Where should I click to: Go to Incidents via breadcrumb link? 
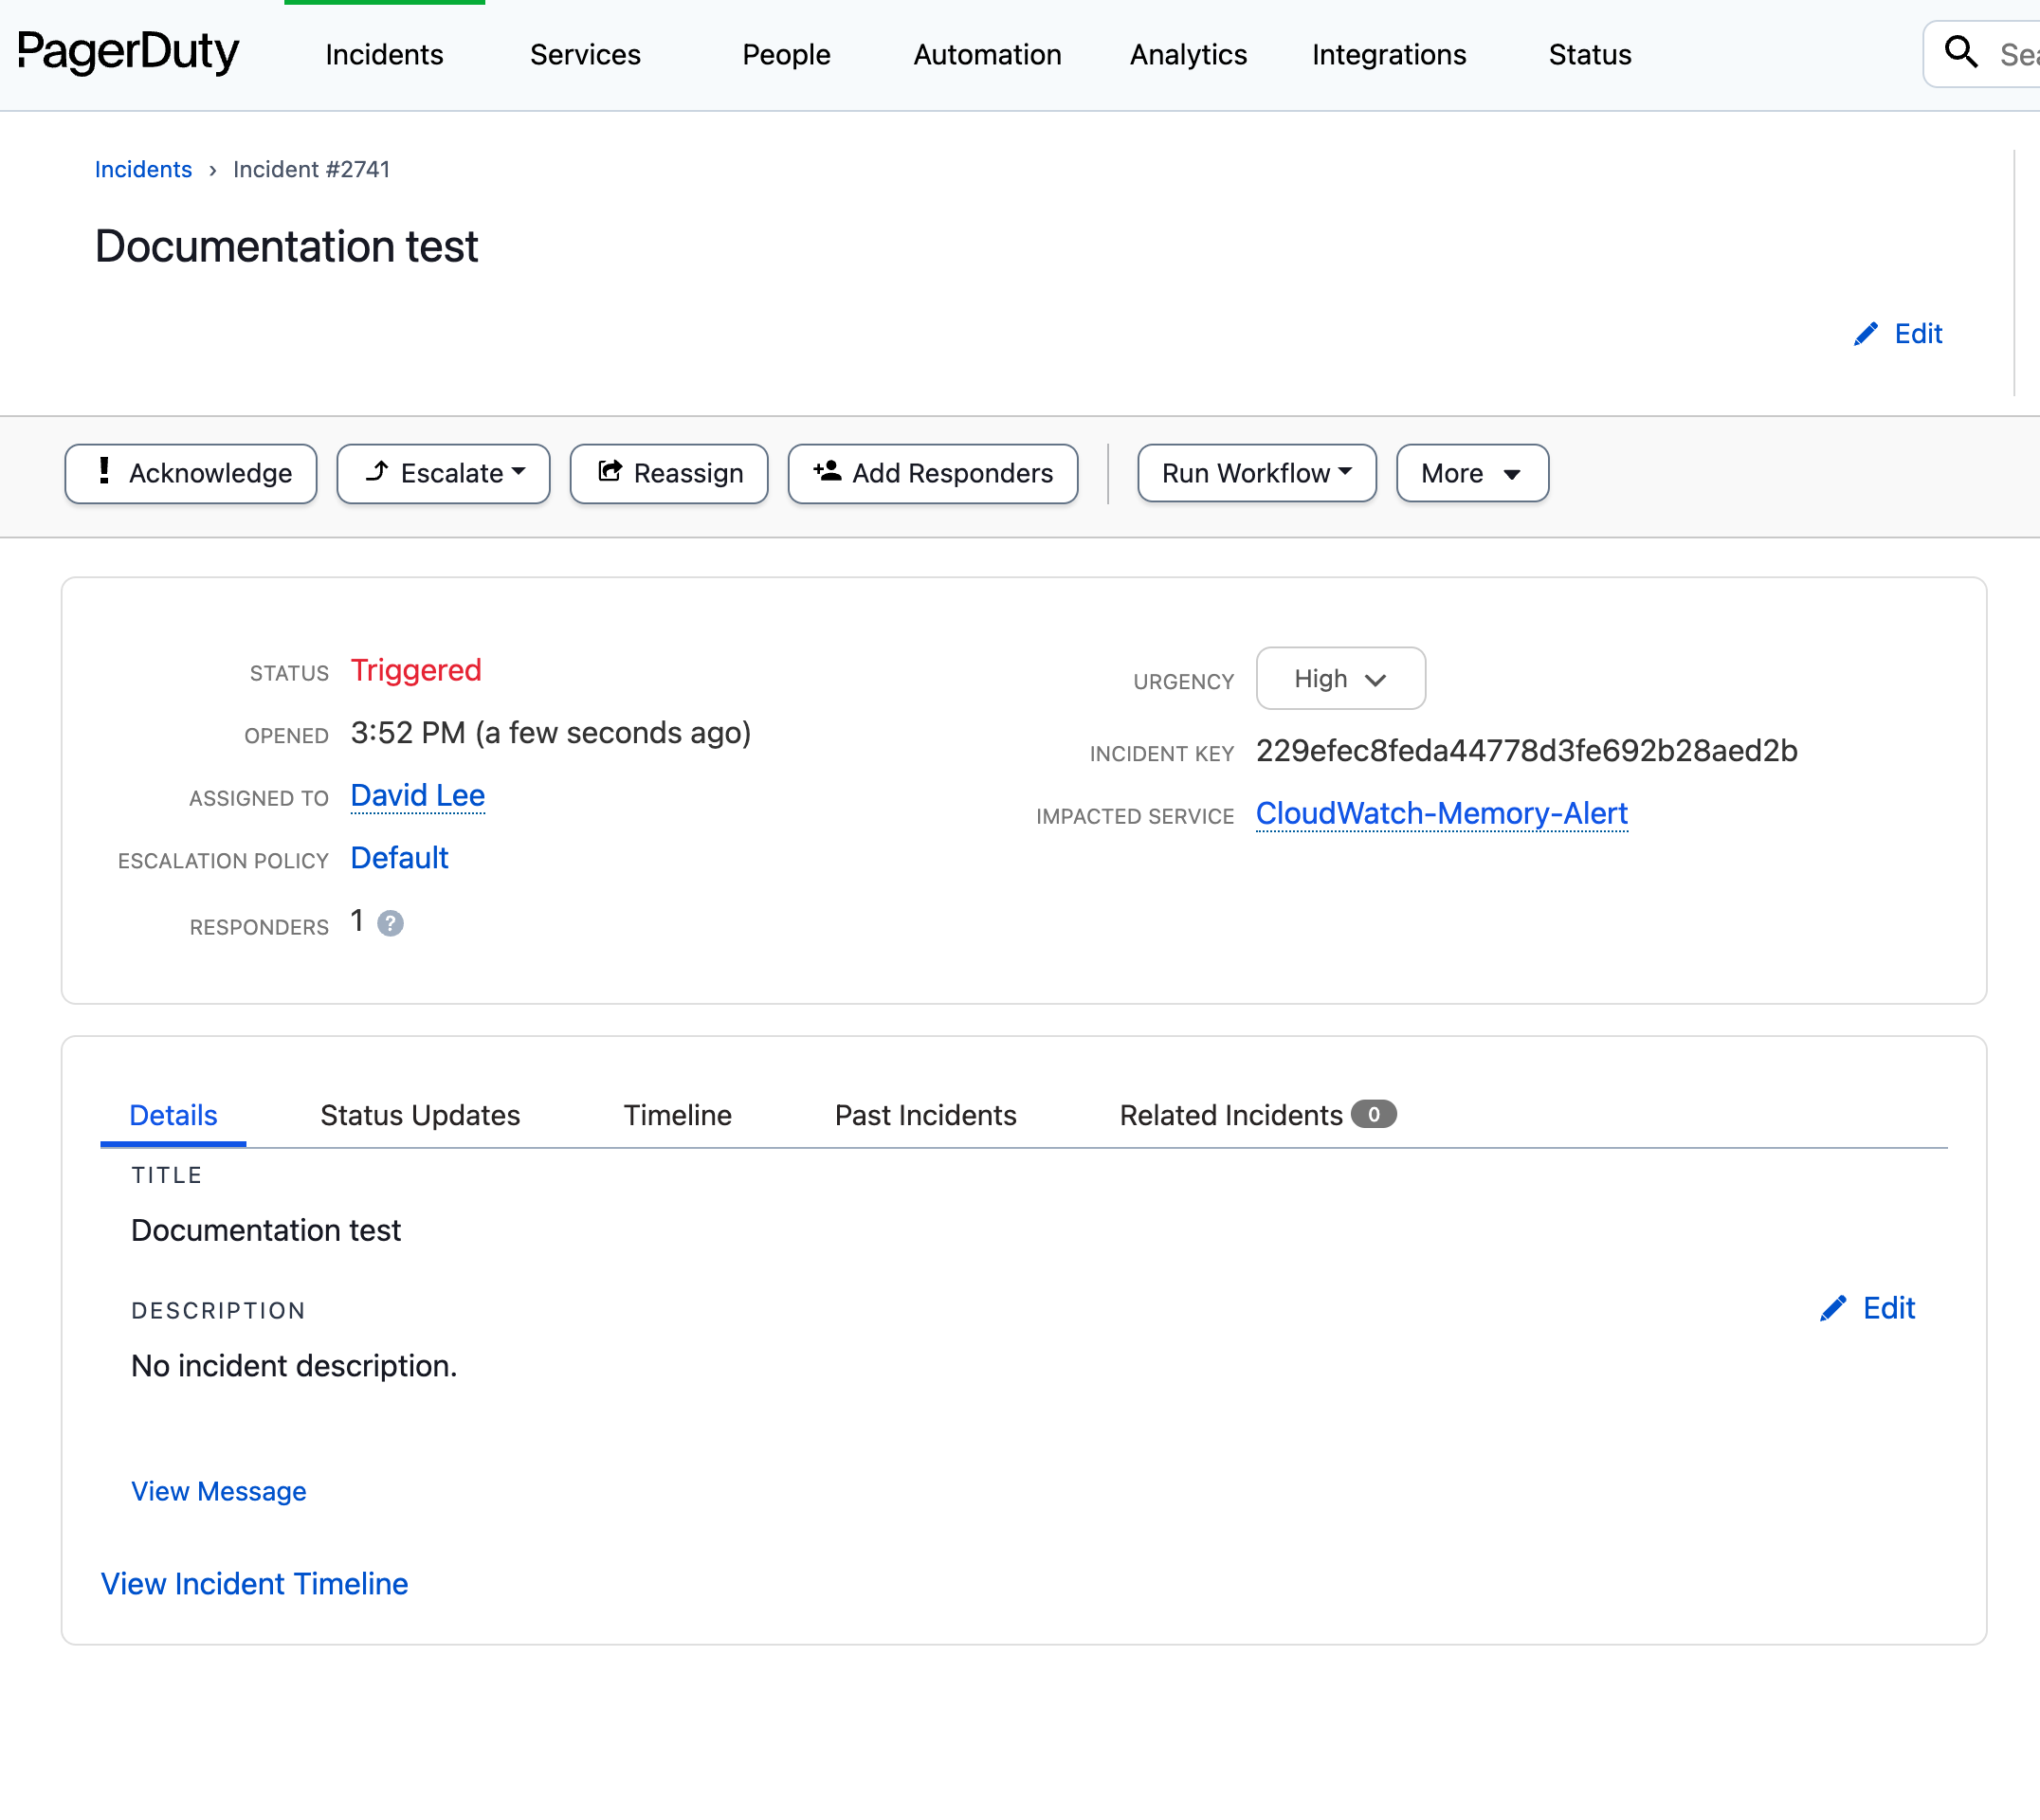click(143, 170)
